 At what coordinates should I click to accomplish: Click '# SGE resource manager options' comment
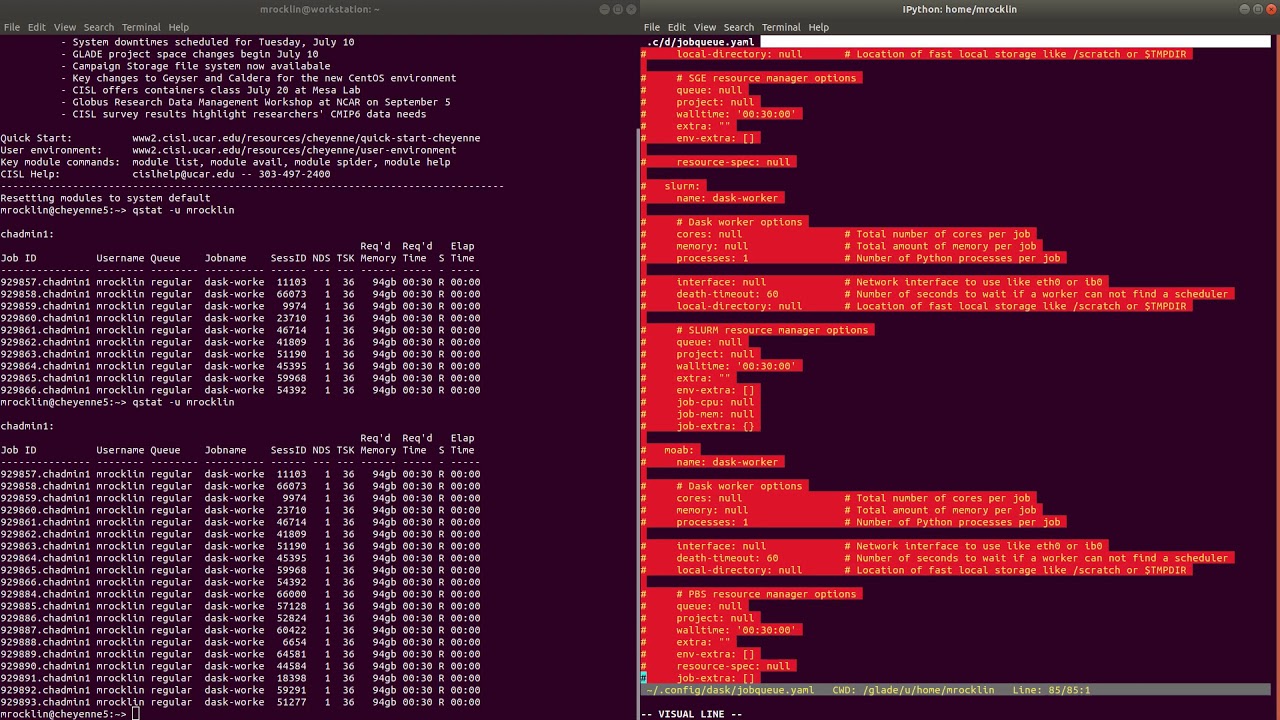767,78
